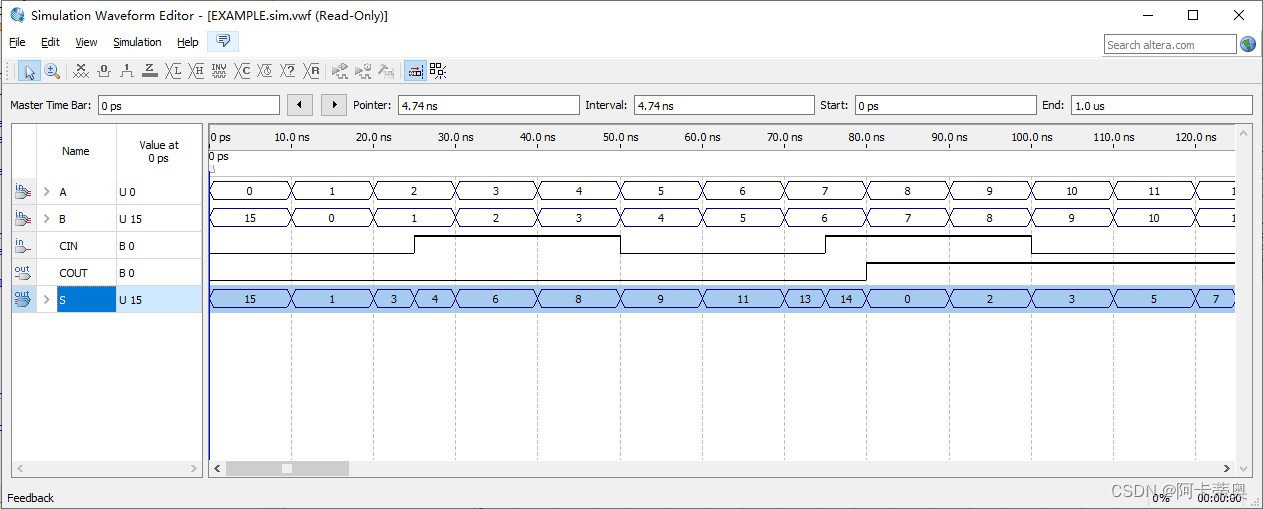Viewport: 1263px width, 509px height.
Task: Run Functional Simulation
Action: [340, 71]
